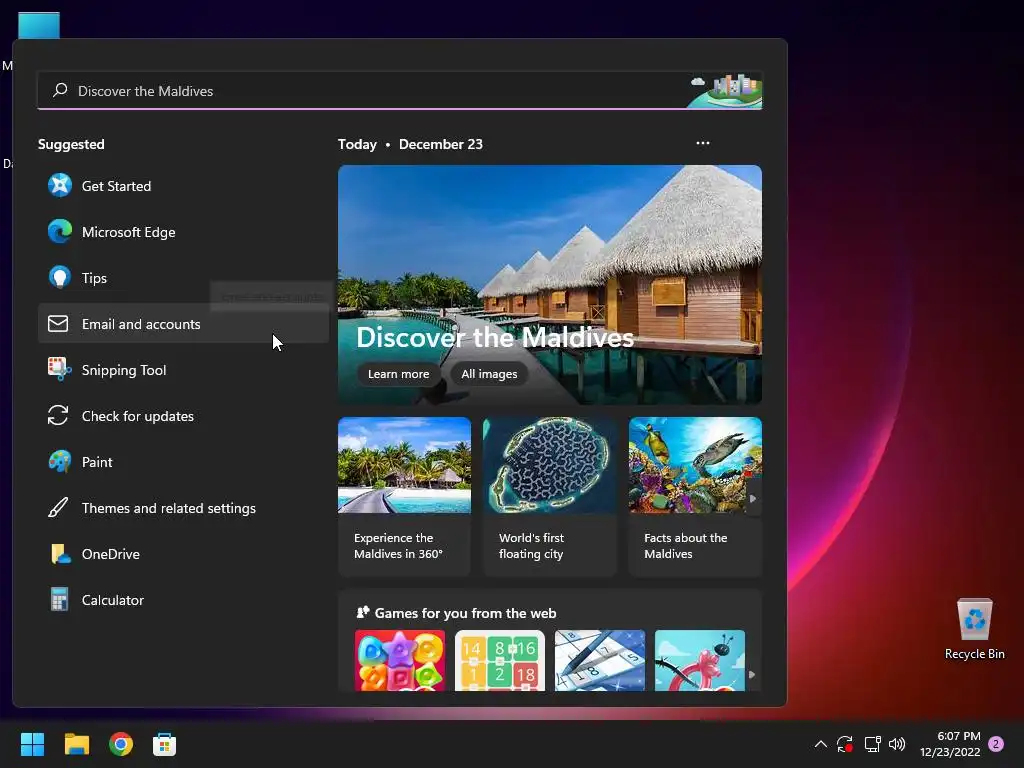Screen dimensions: 1024x768
Task: Show hidden tray icons chevron
Action: (x=821, y=744)
